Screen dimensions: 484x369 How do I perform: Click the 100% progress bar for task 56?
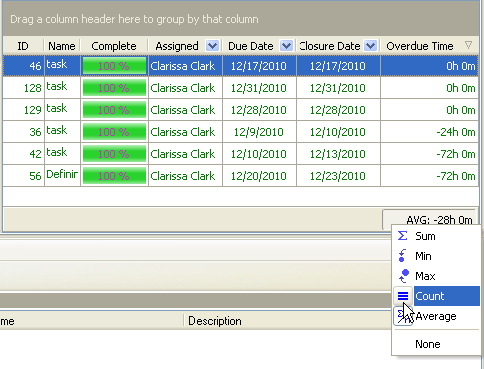coord(114,176)
